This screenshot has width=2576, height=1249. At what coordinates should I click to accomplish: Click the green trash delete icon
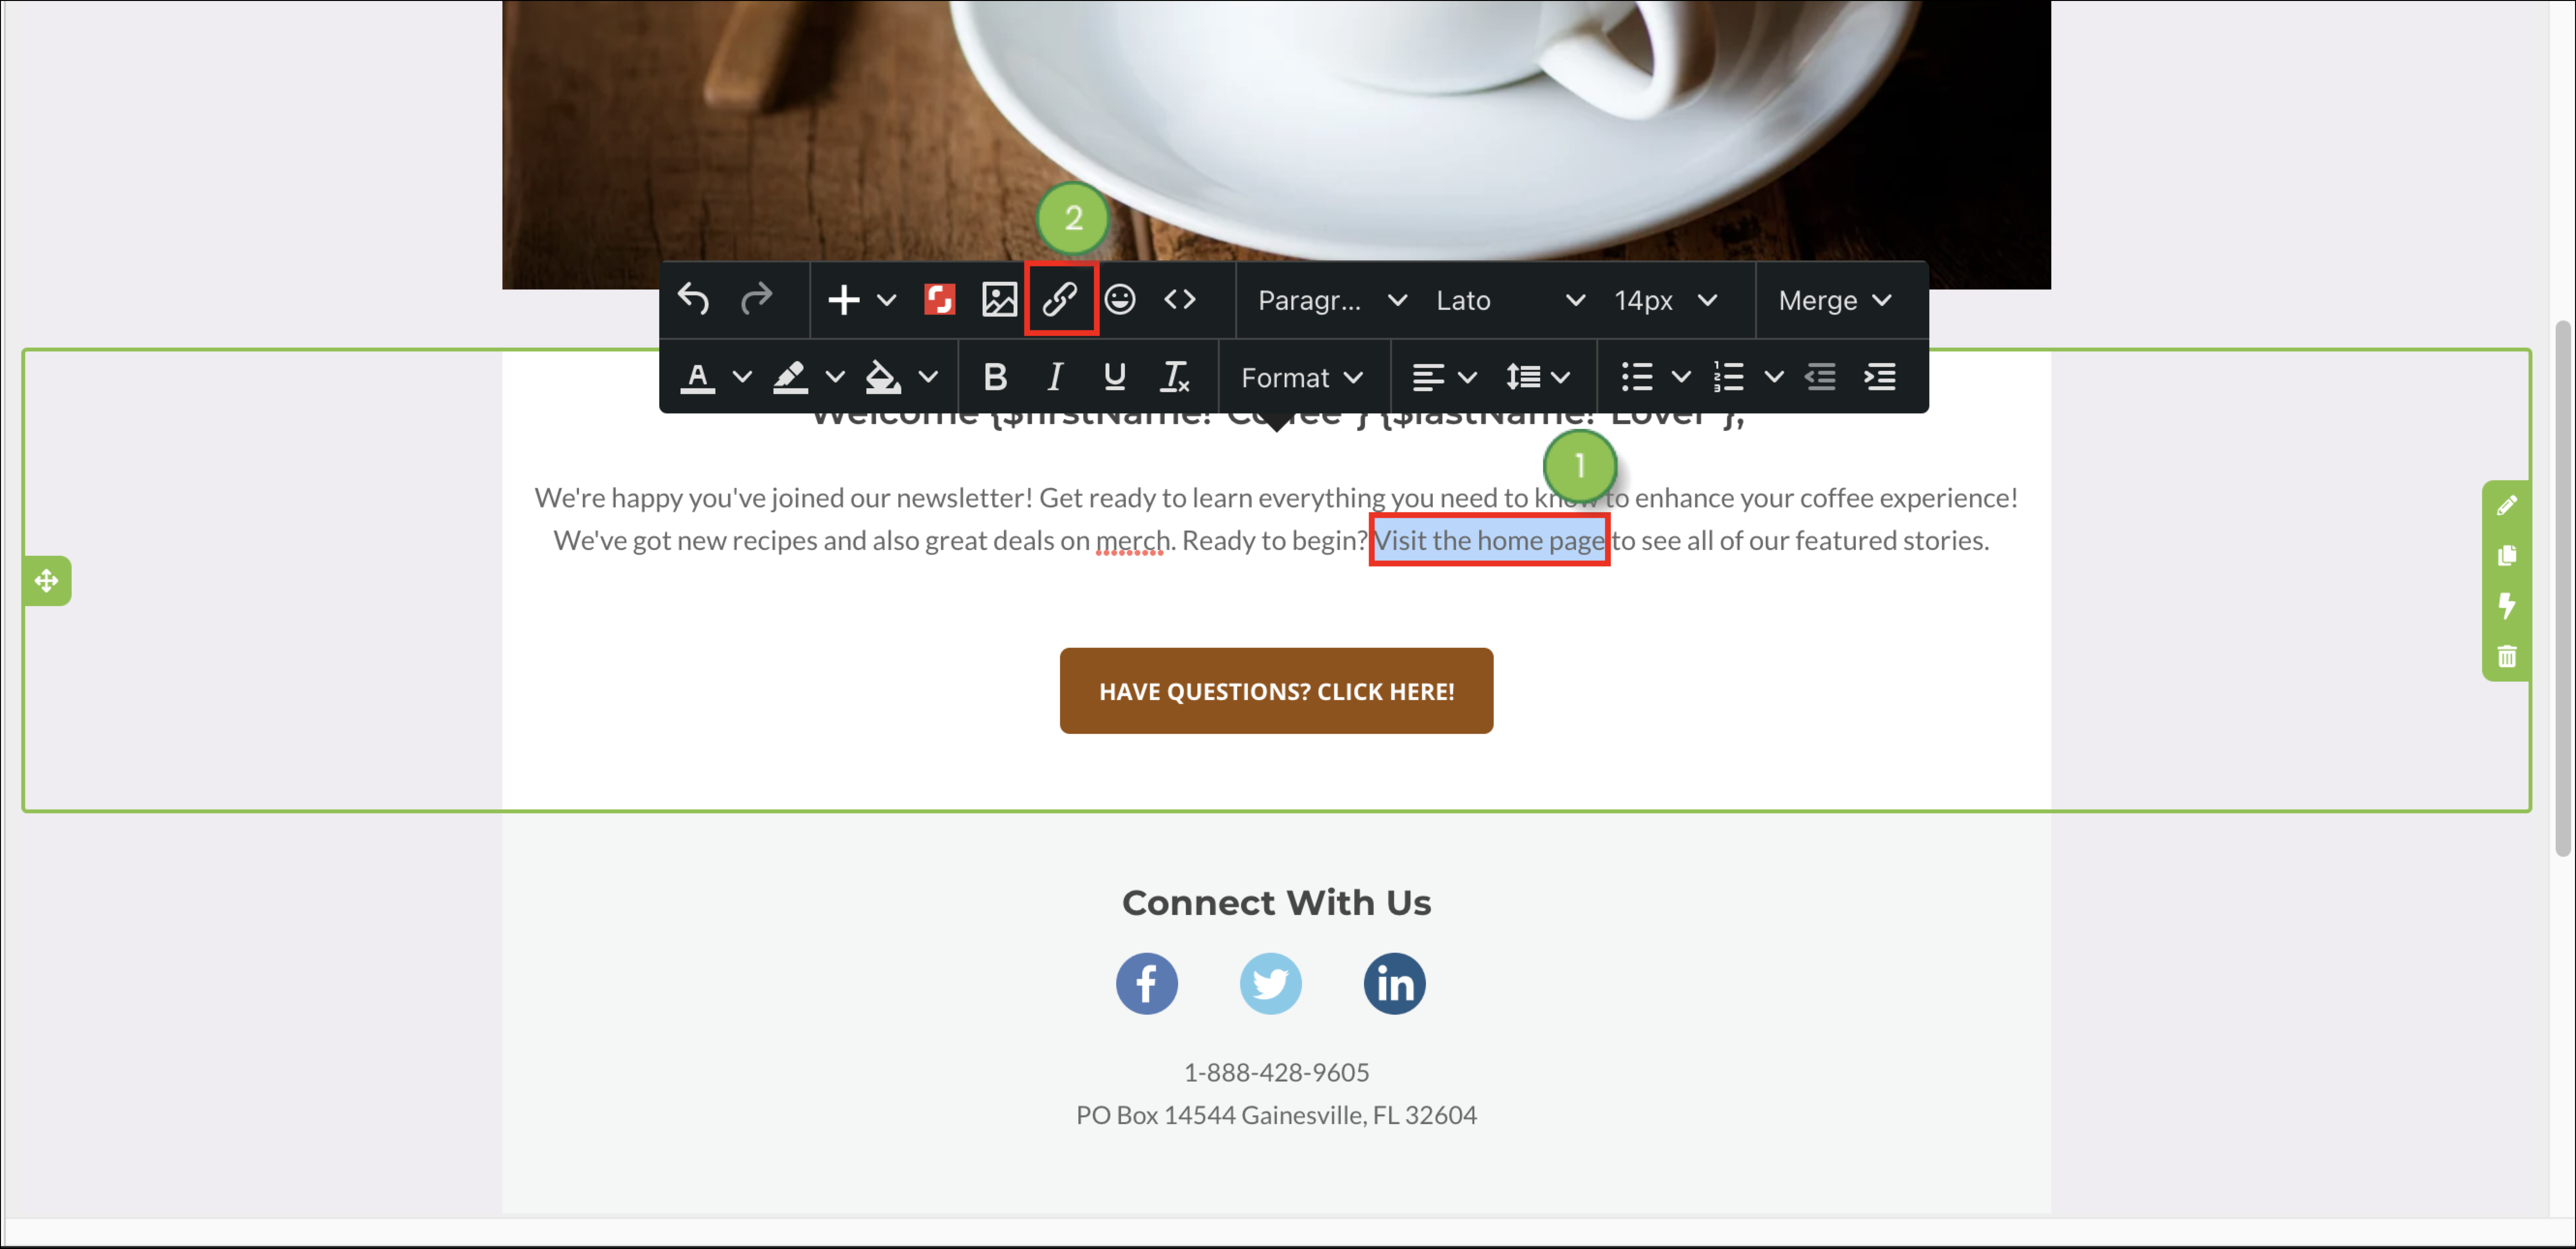2506,656
